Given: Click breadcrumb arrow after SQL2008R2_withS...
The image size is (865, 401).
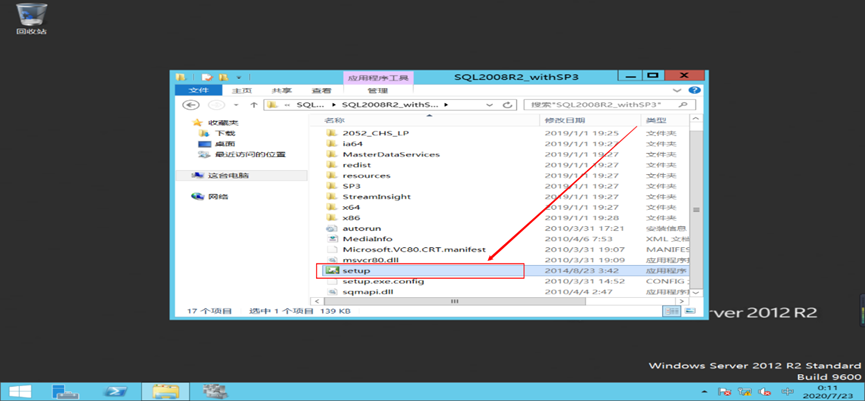Looking at the screenshot, I should (x=446, y=105).
